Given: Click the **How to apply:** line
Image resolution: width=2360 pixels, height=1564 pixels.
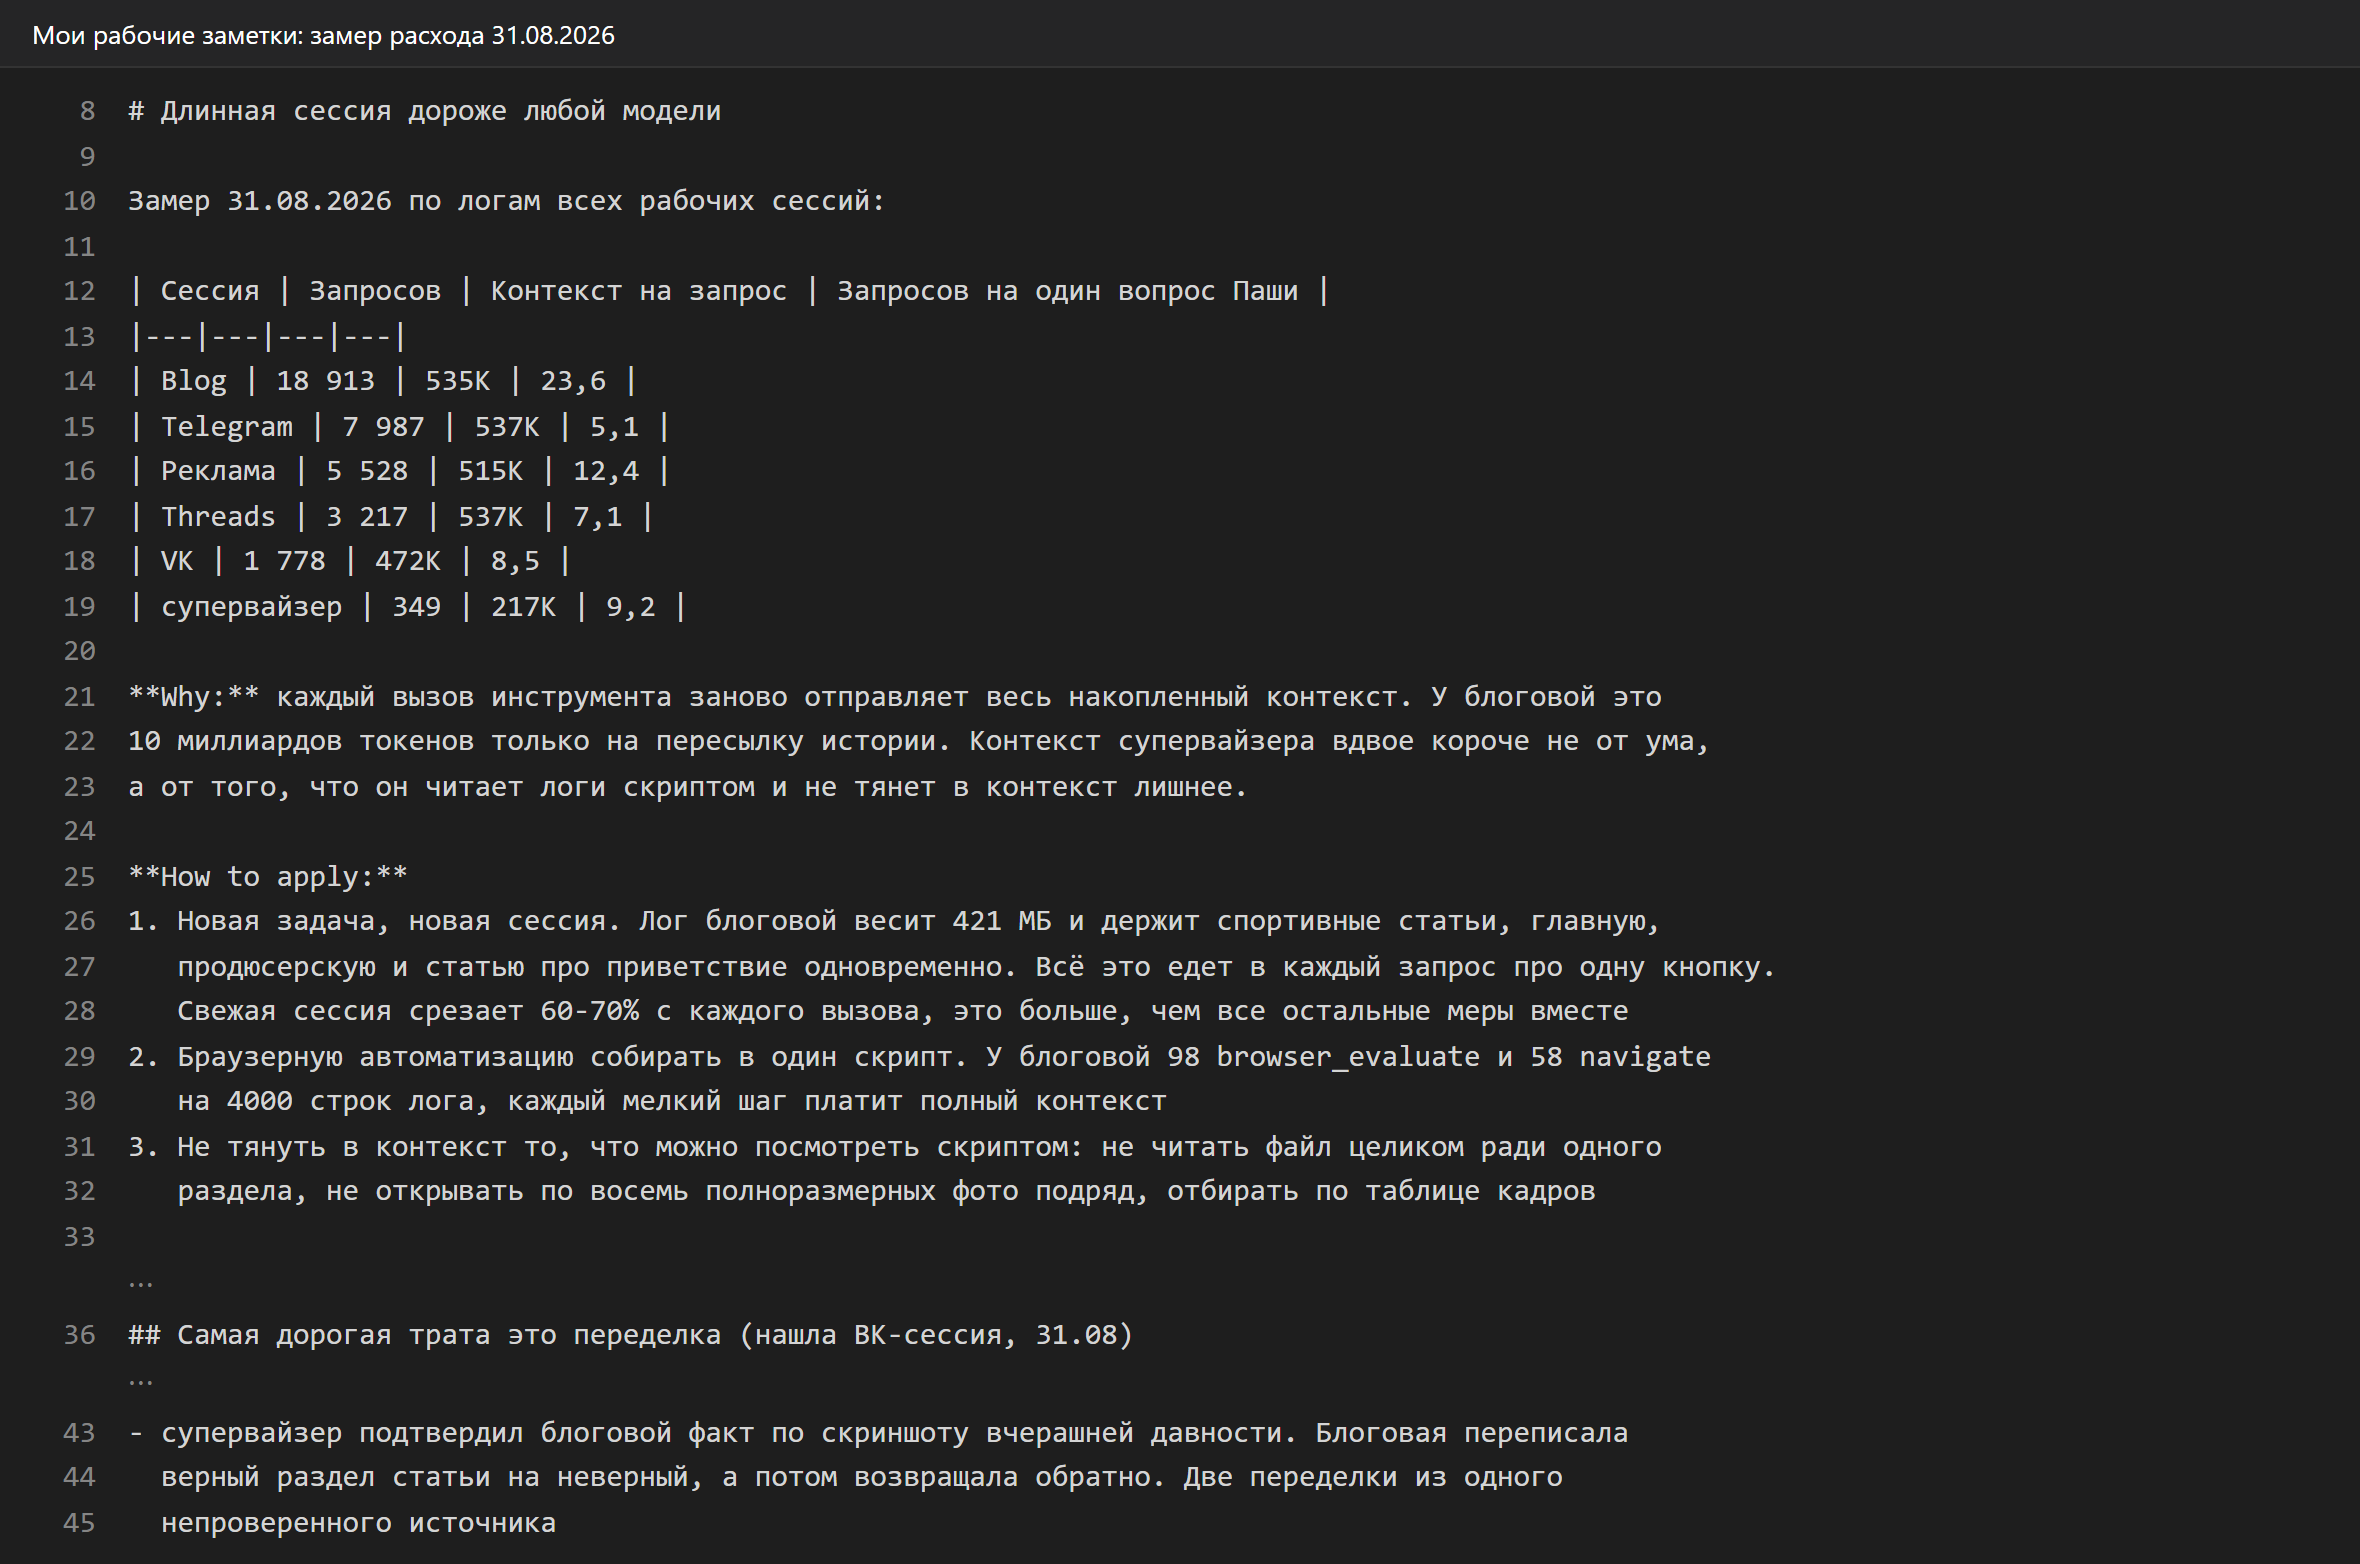Looking at the screenshot, I should pyautogui.click(x=268, y=877).
